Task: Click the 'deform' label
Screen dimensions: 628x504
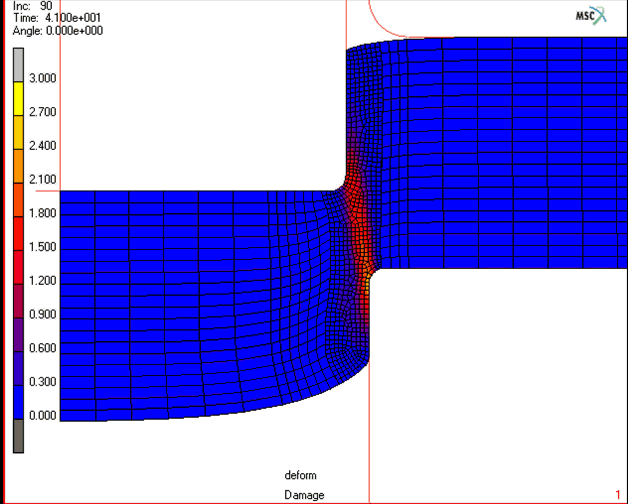Action: pos(300,476)
